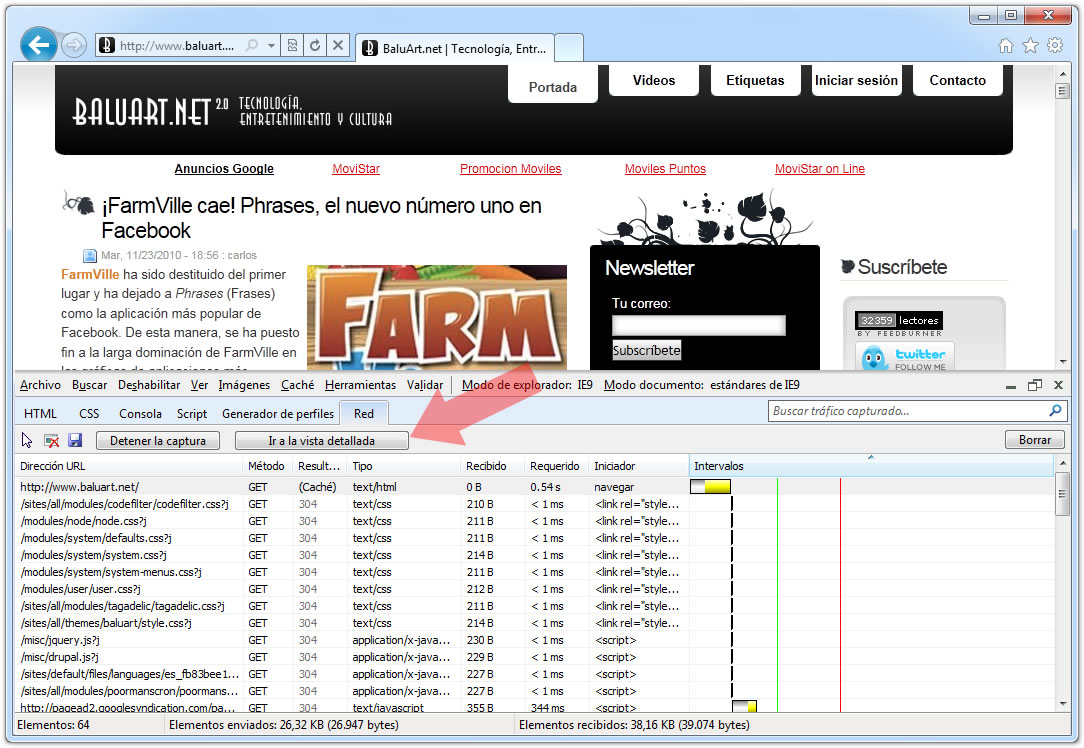
Task: Click the FarmVille article image
Action: point(437,317)
